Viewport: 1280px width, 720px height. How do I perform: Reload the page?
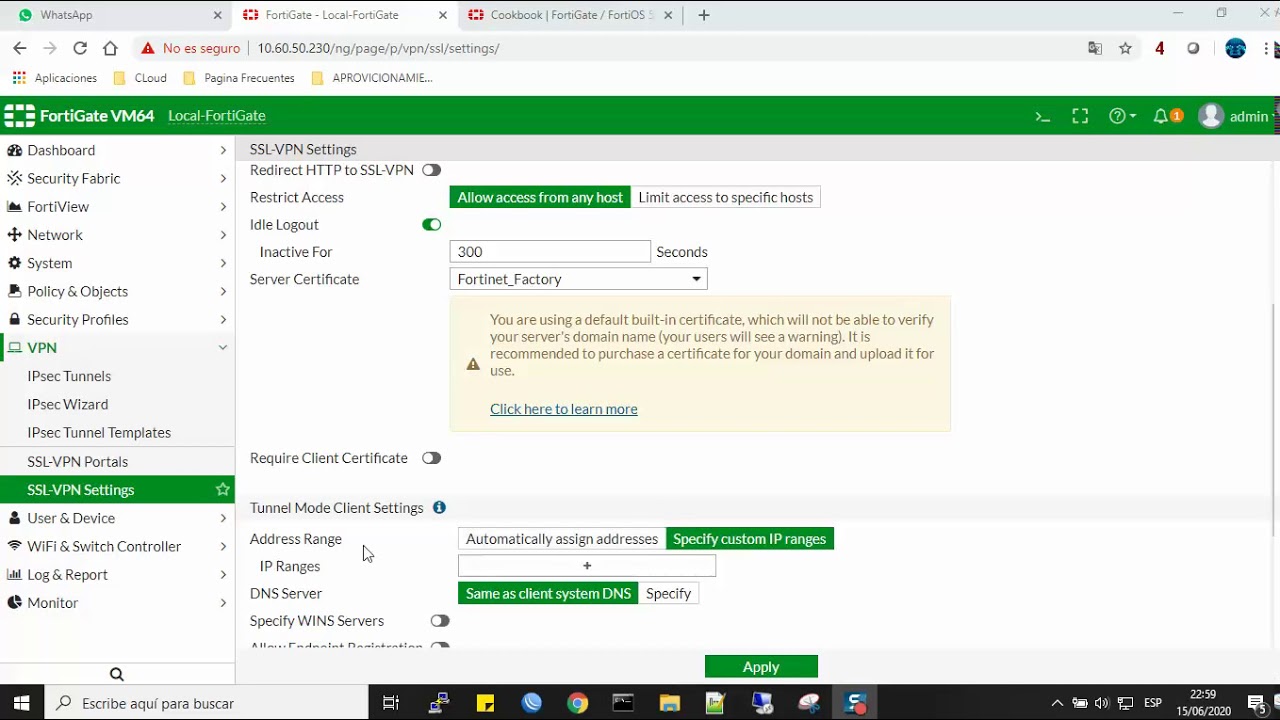click(80, 48)
